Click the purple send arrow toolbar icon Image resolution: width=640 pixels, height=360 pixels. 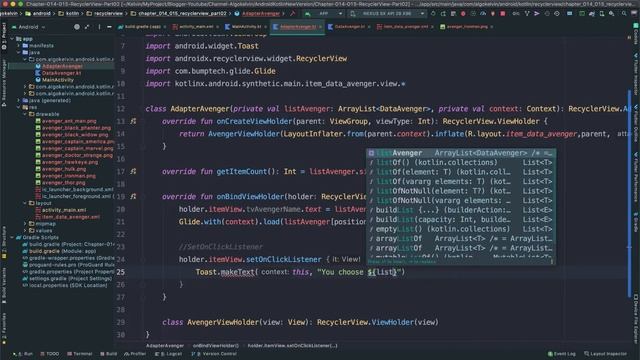click(x=536, y=13)
